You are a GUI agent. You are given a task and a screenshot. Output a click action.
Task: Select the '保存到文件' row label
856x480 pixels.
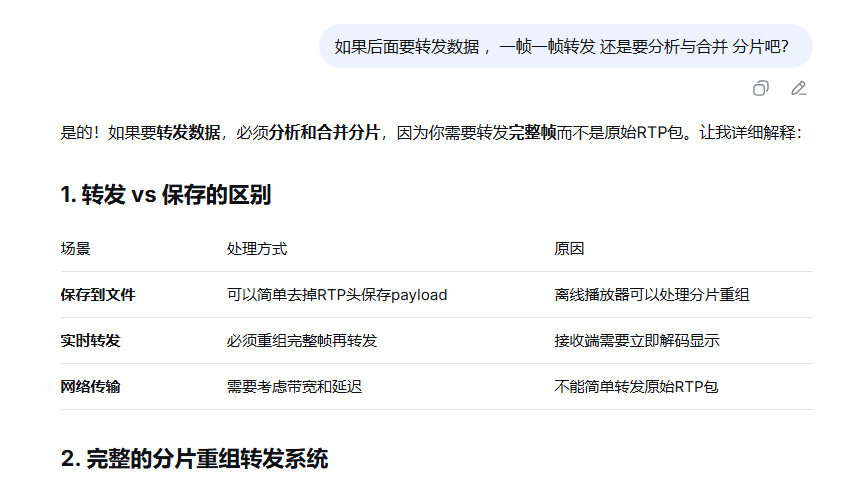98,295
